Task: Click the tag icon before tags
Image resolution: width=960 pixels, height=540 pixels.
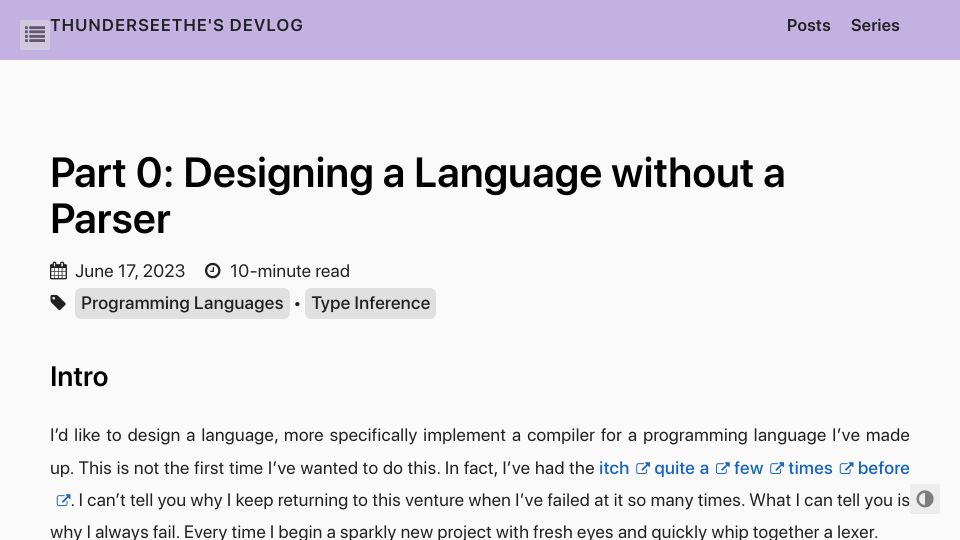Action: [x=58, y=302]
